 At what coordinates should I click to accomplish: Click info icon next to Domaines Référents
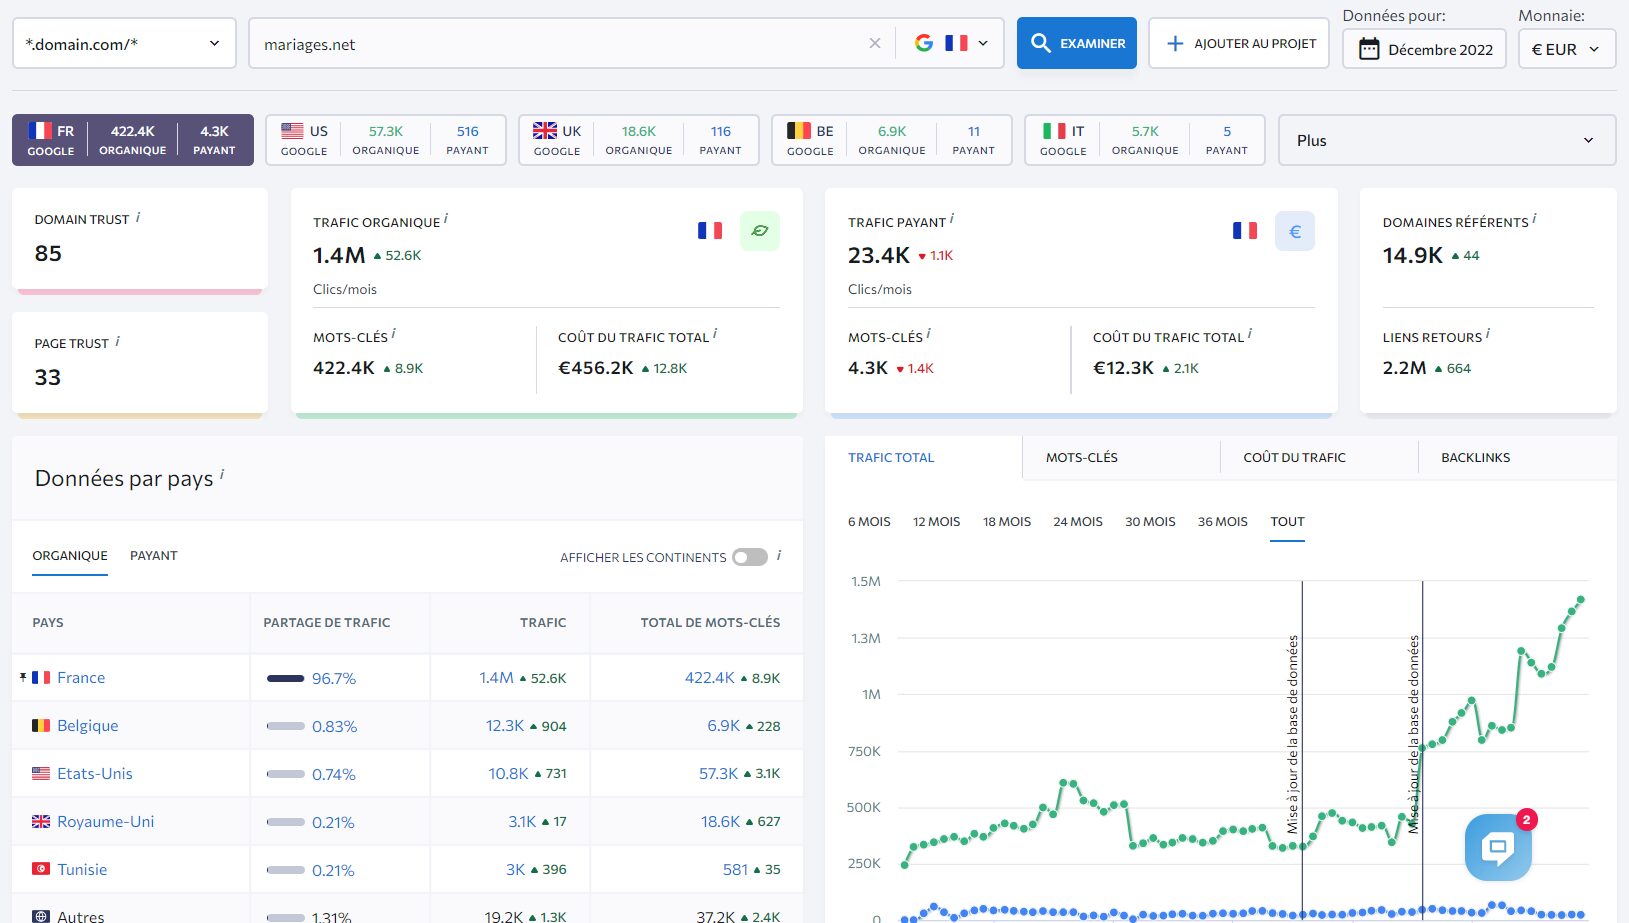[1535, 219]
